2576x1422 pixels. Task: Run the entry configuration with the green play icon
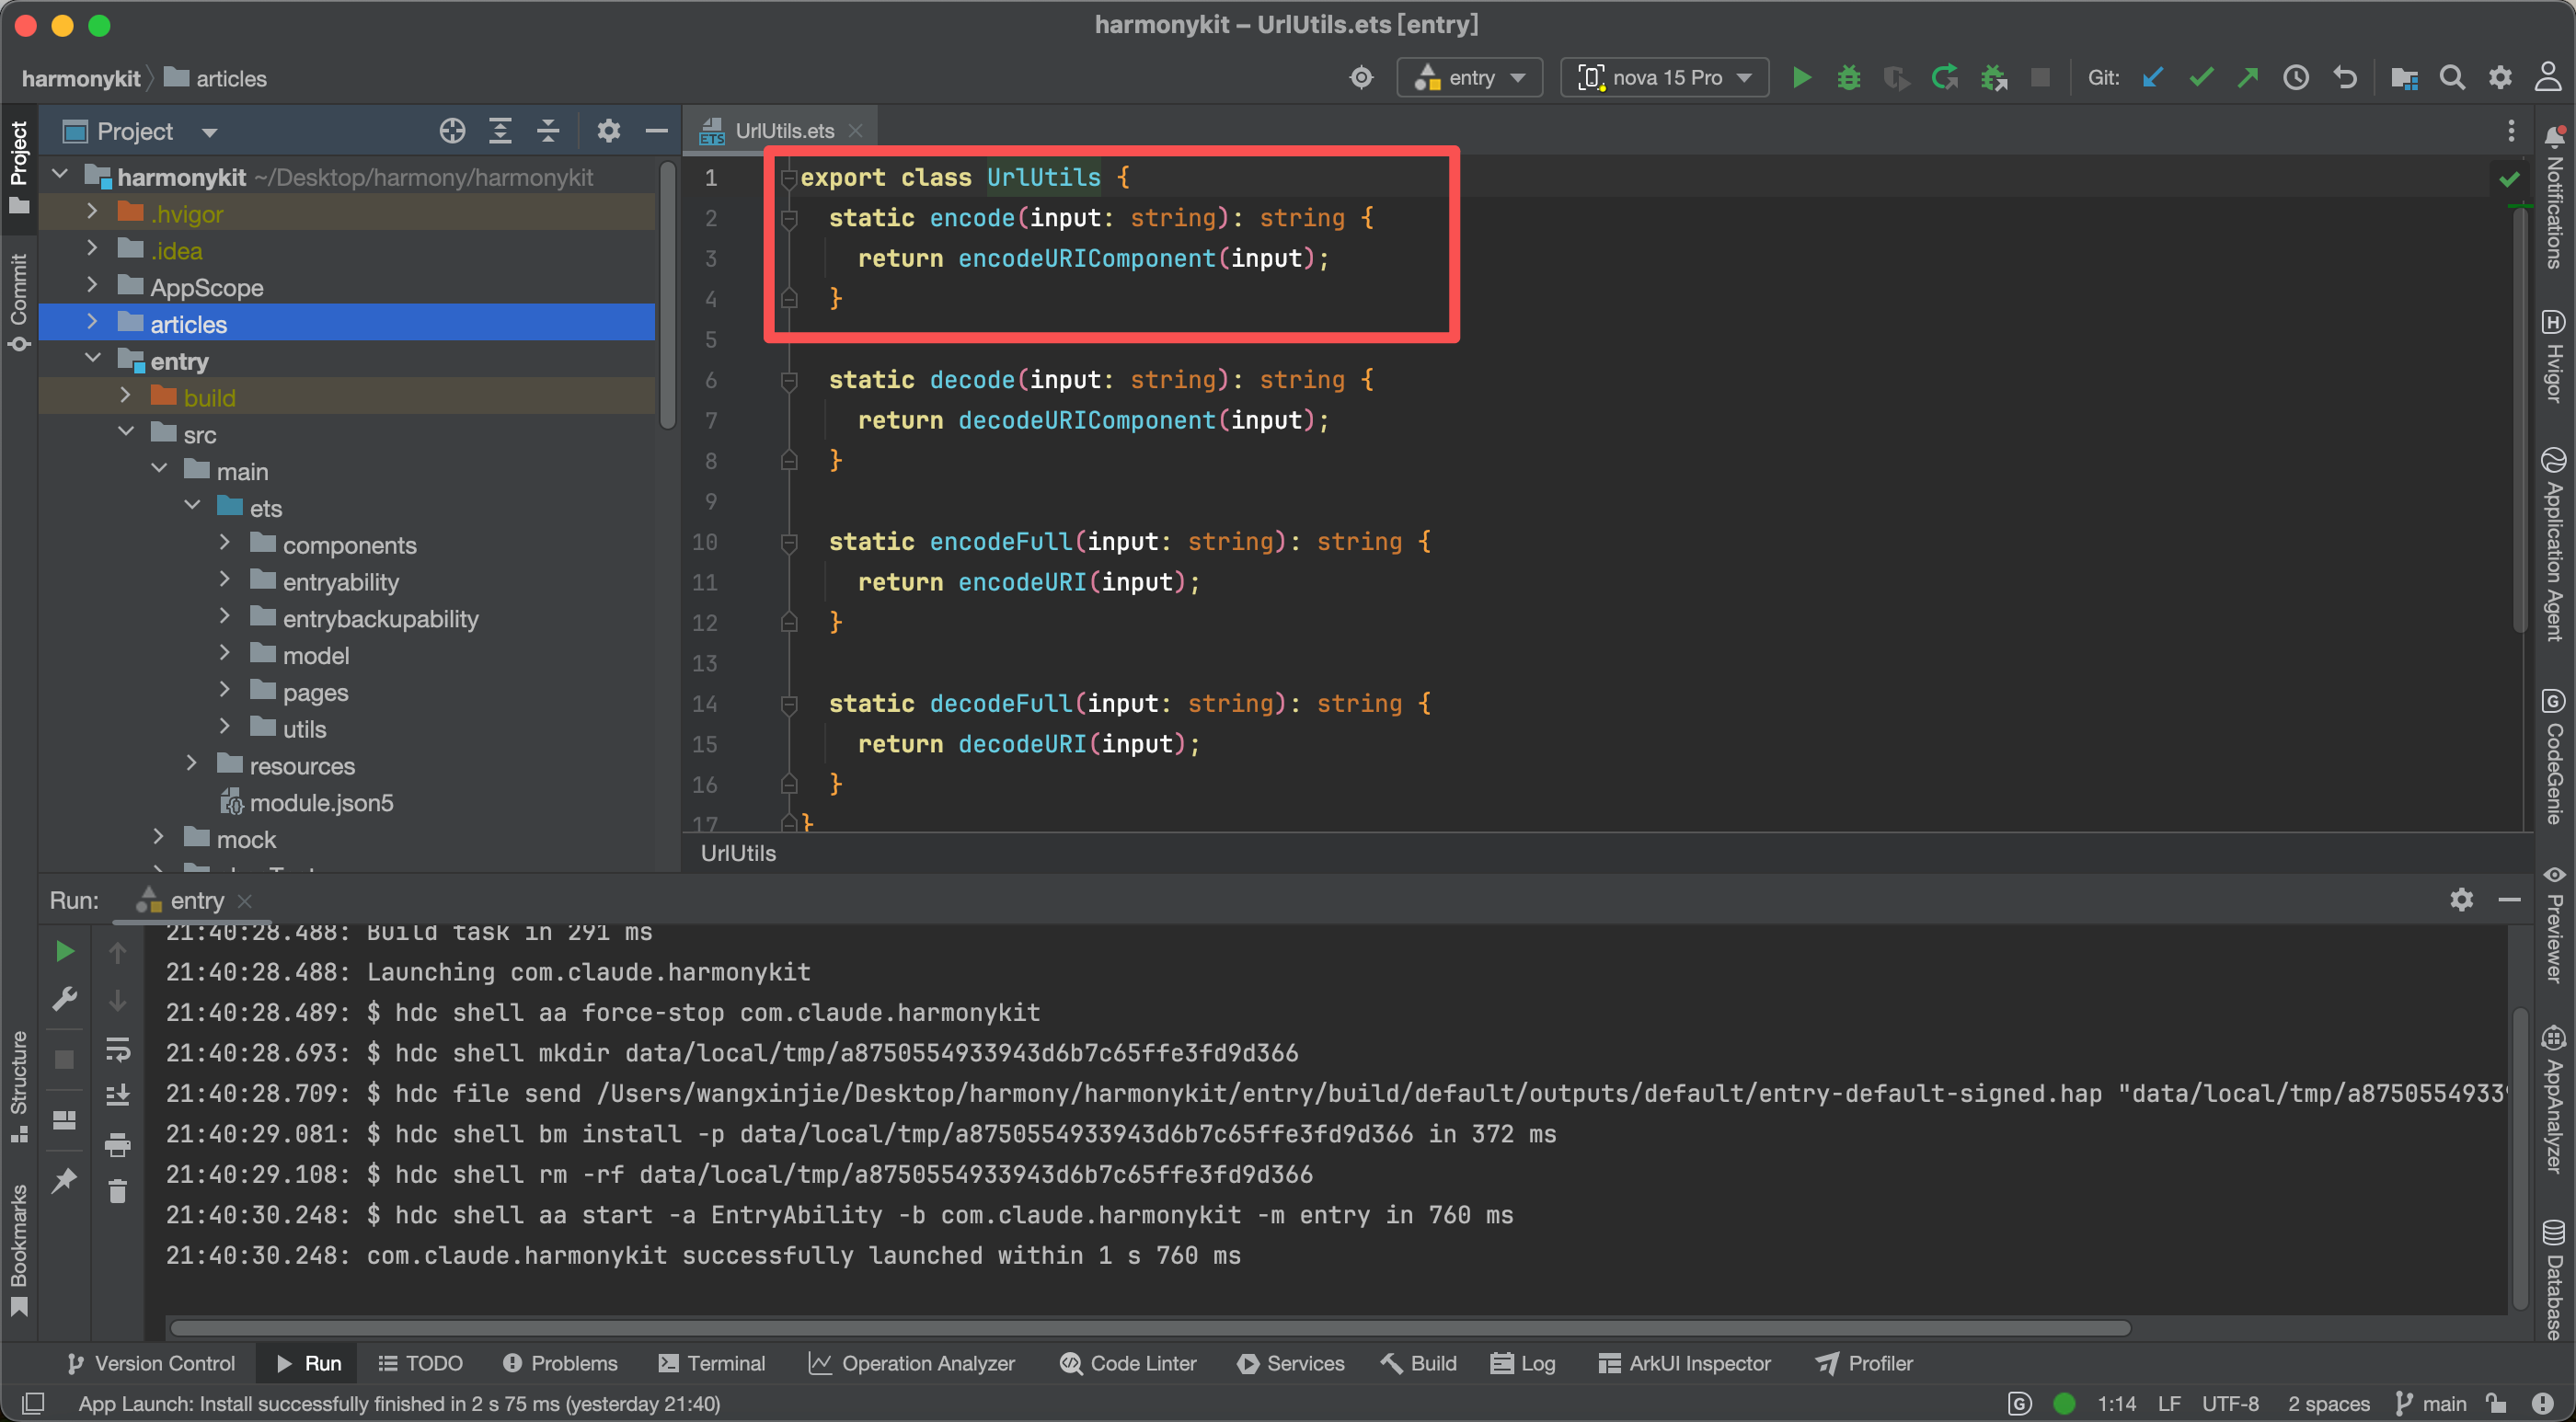click(x=1801, y=77)
